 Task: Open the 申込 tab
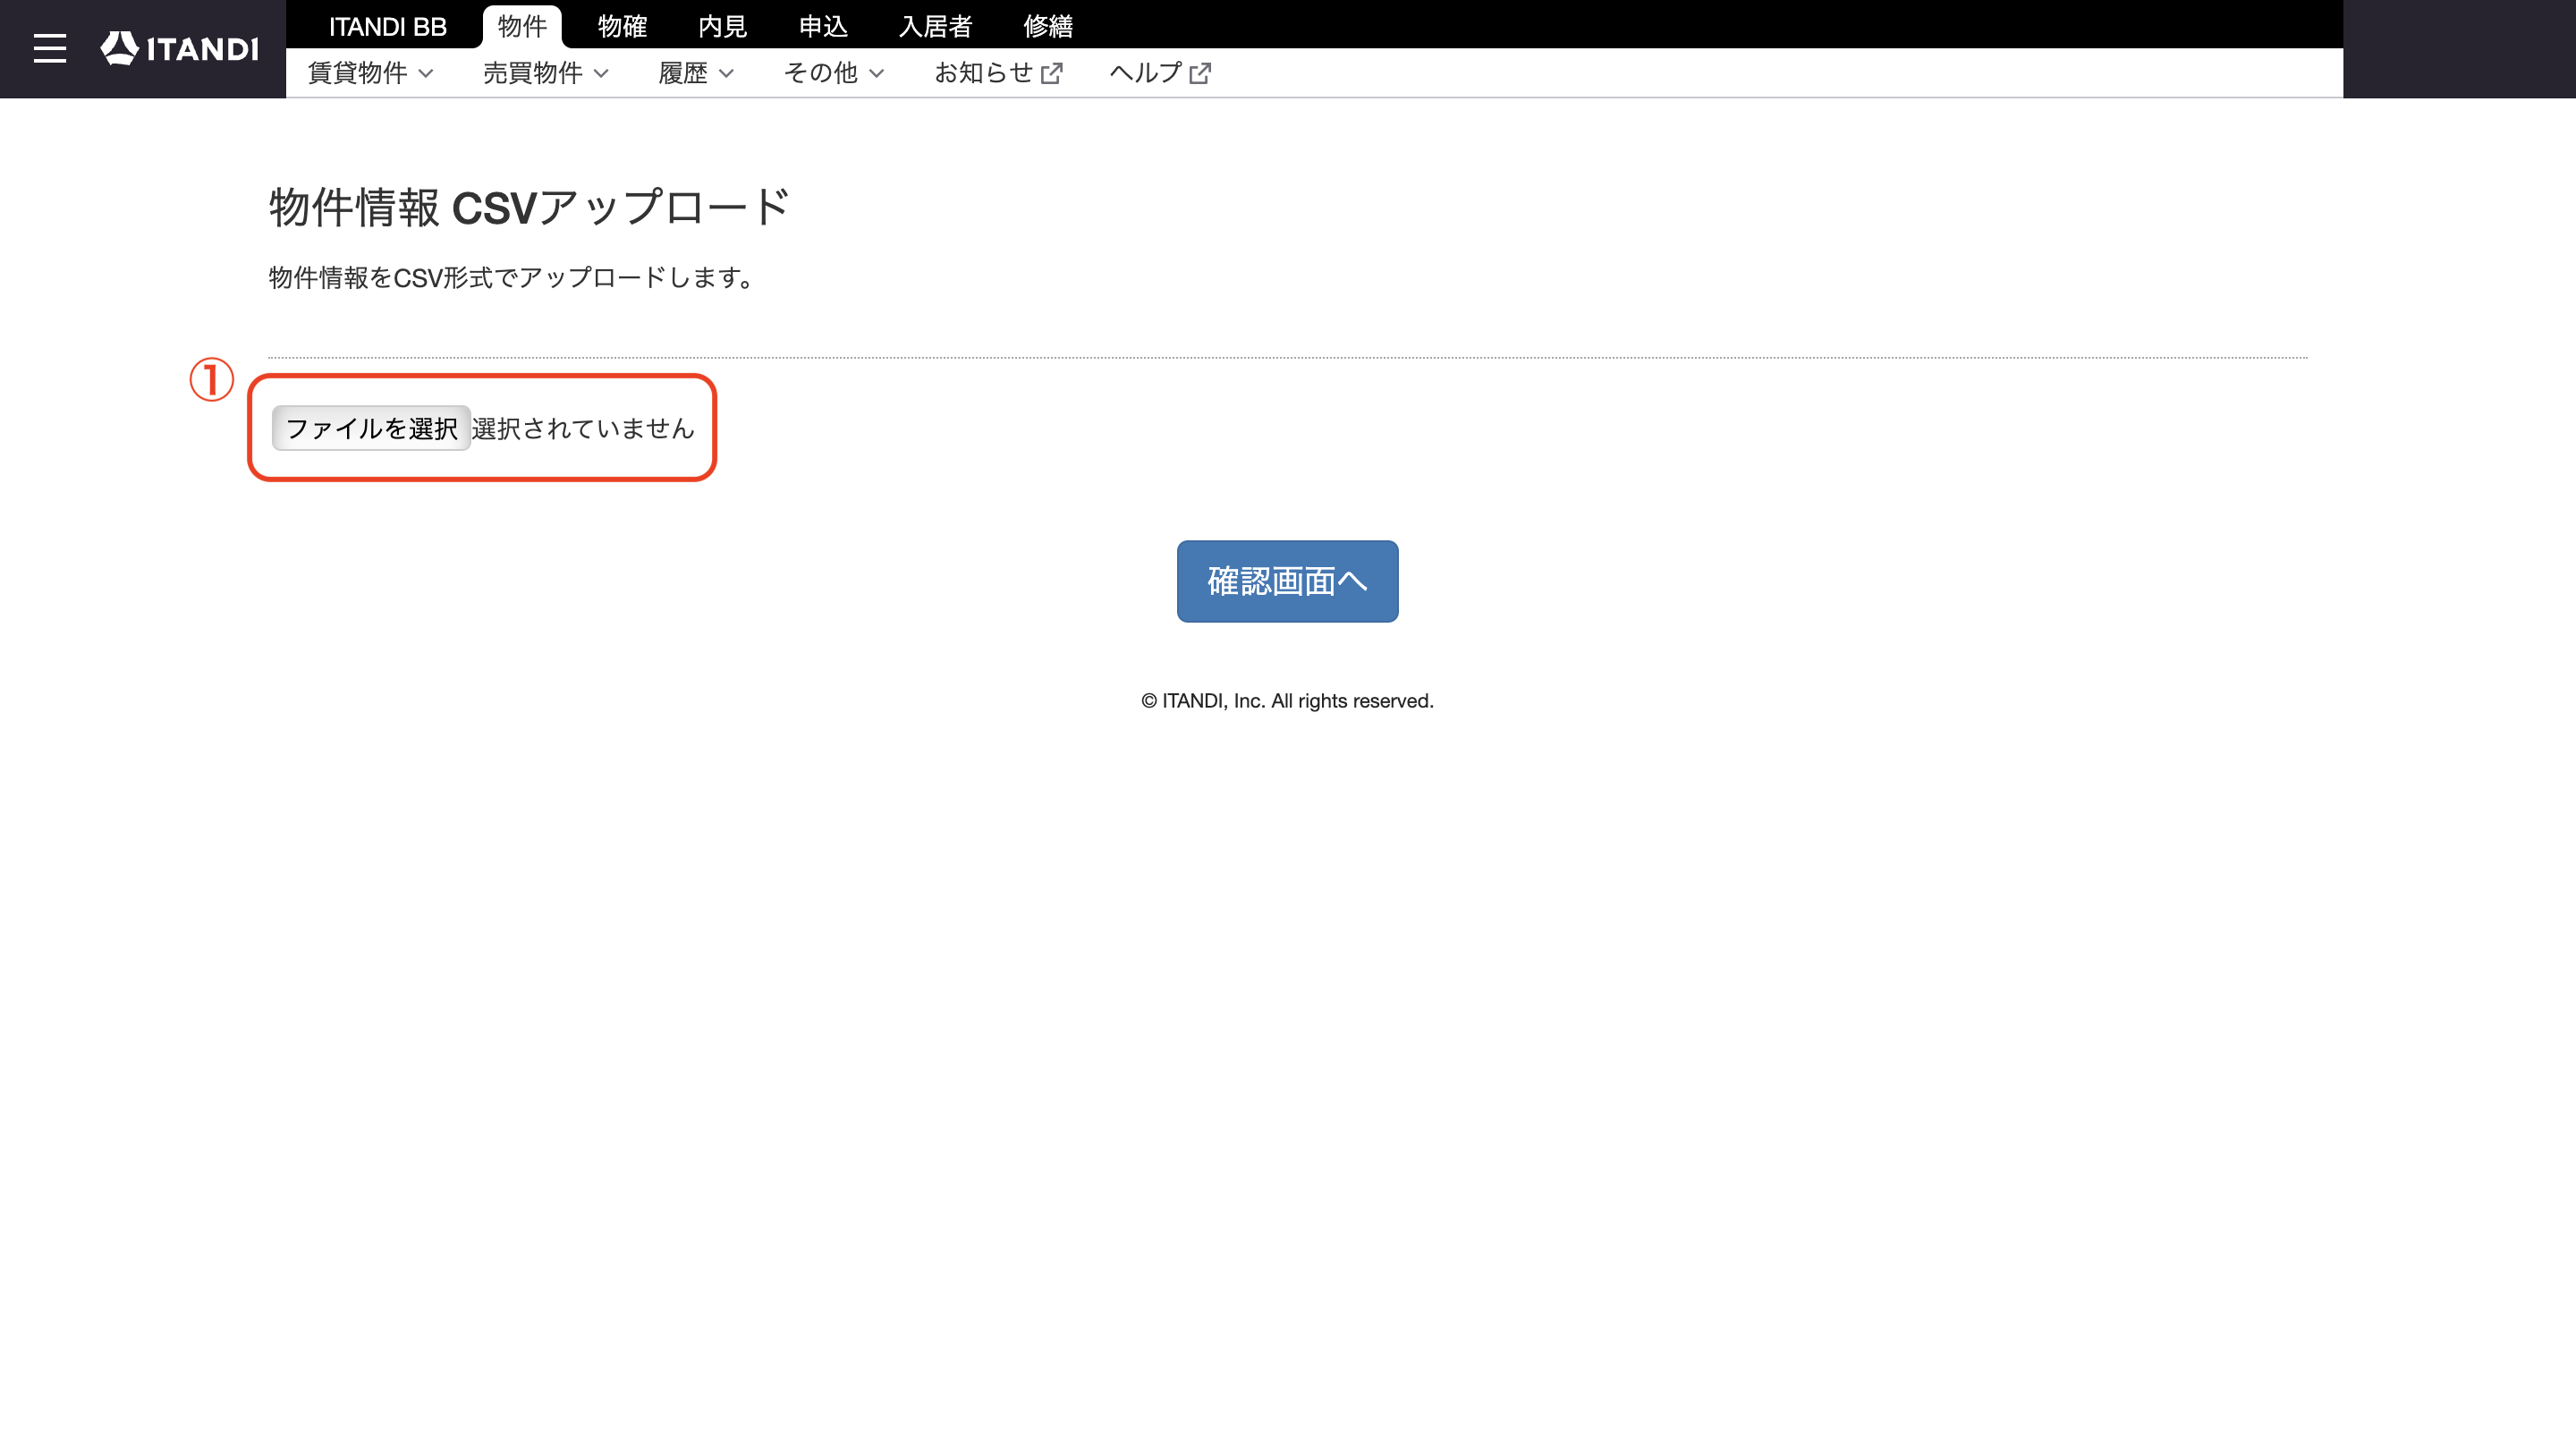click(823, 26)
